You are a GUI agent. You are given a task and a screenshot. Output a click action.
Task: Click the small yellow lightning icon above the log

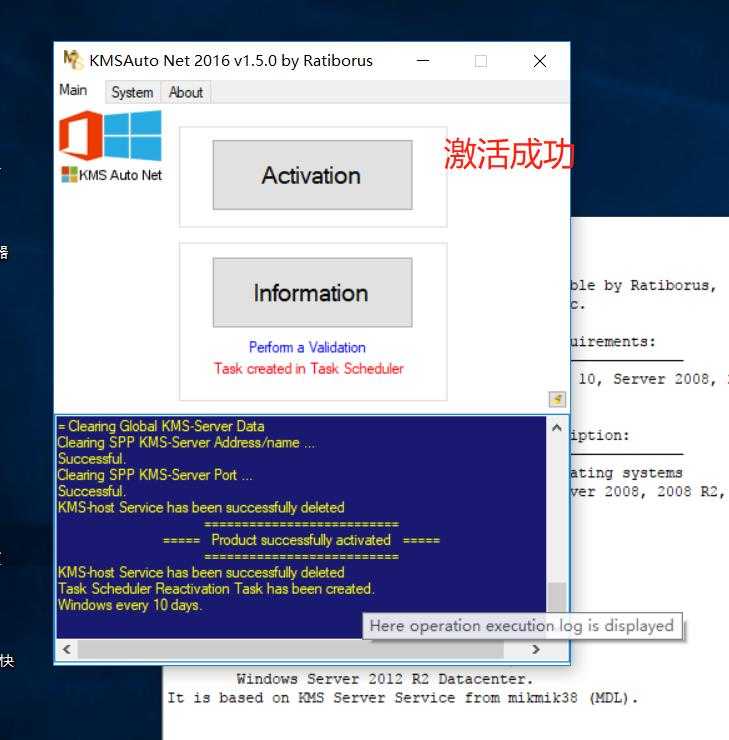(x=557, y=399)
